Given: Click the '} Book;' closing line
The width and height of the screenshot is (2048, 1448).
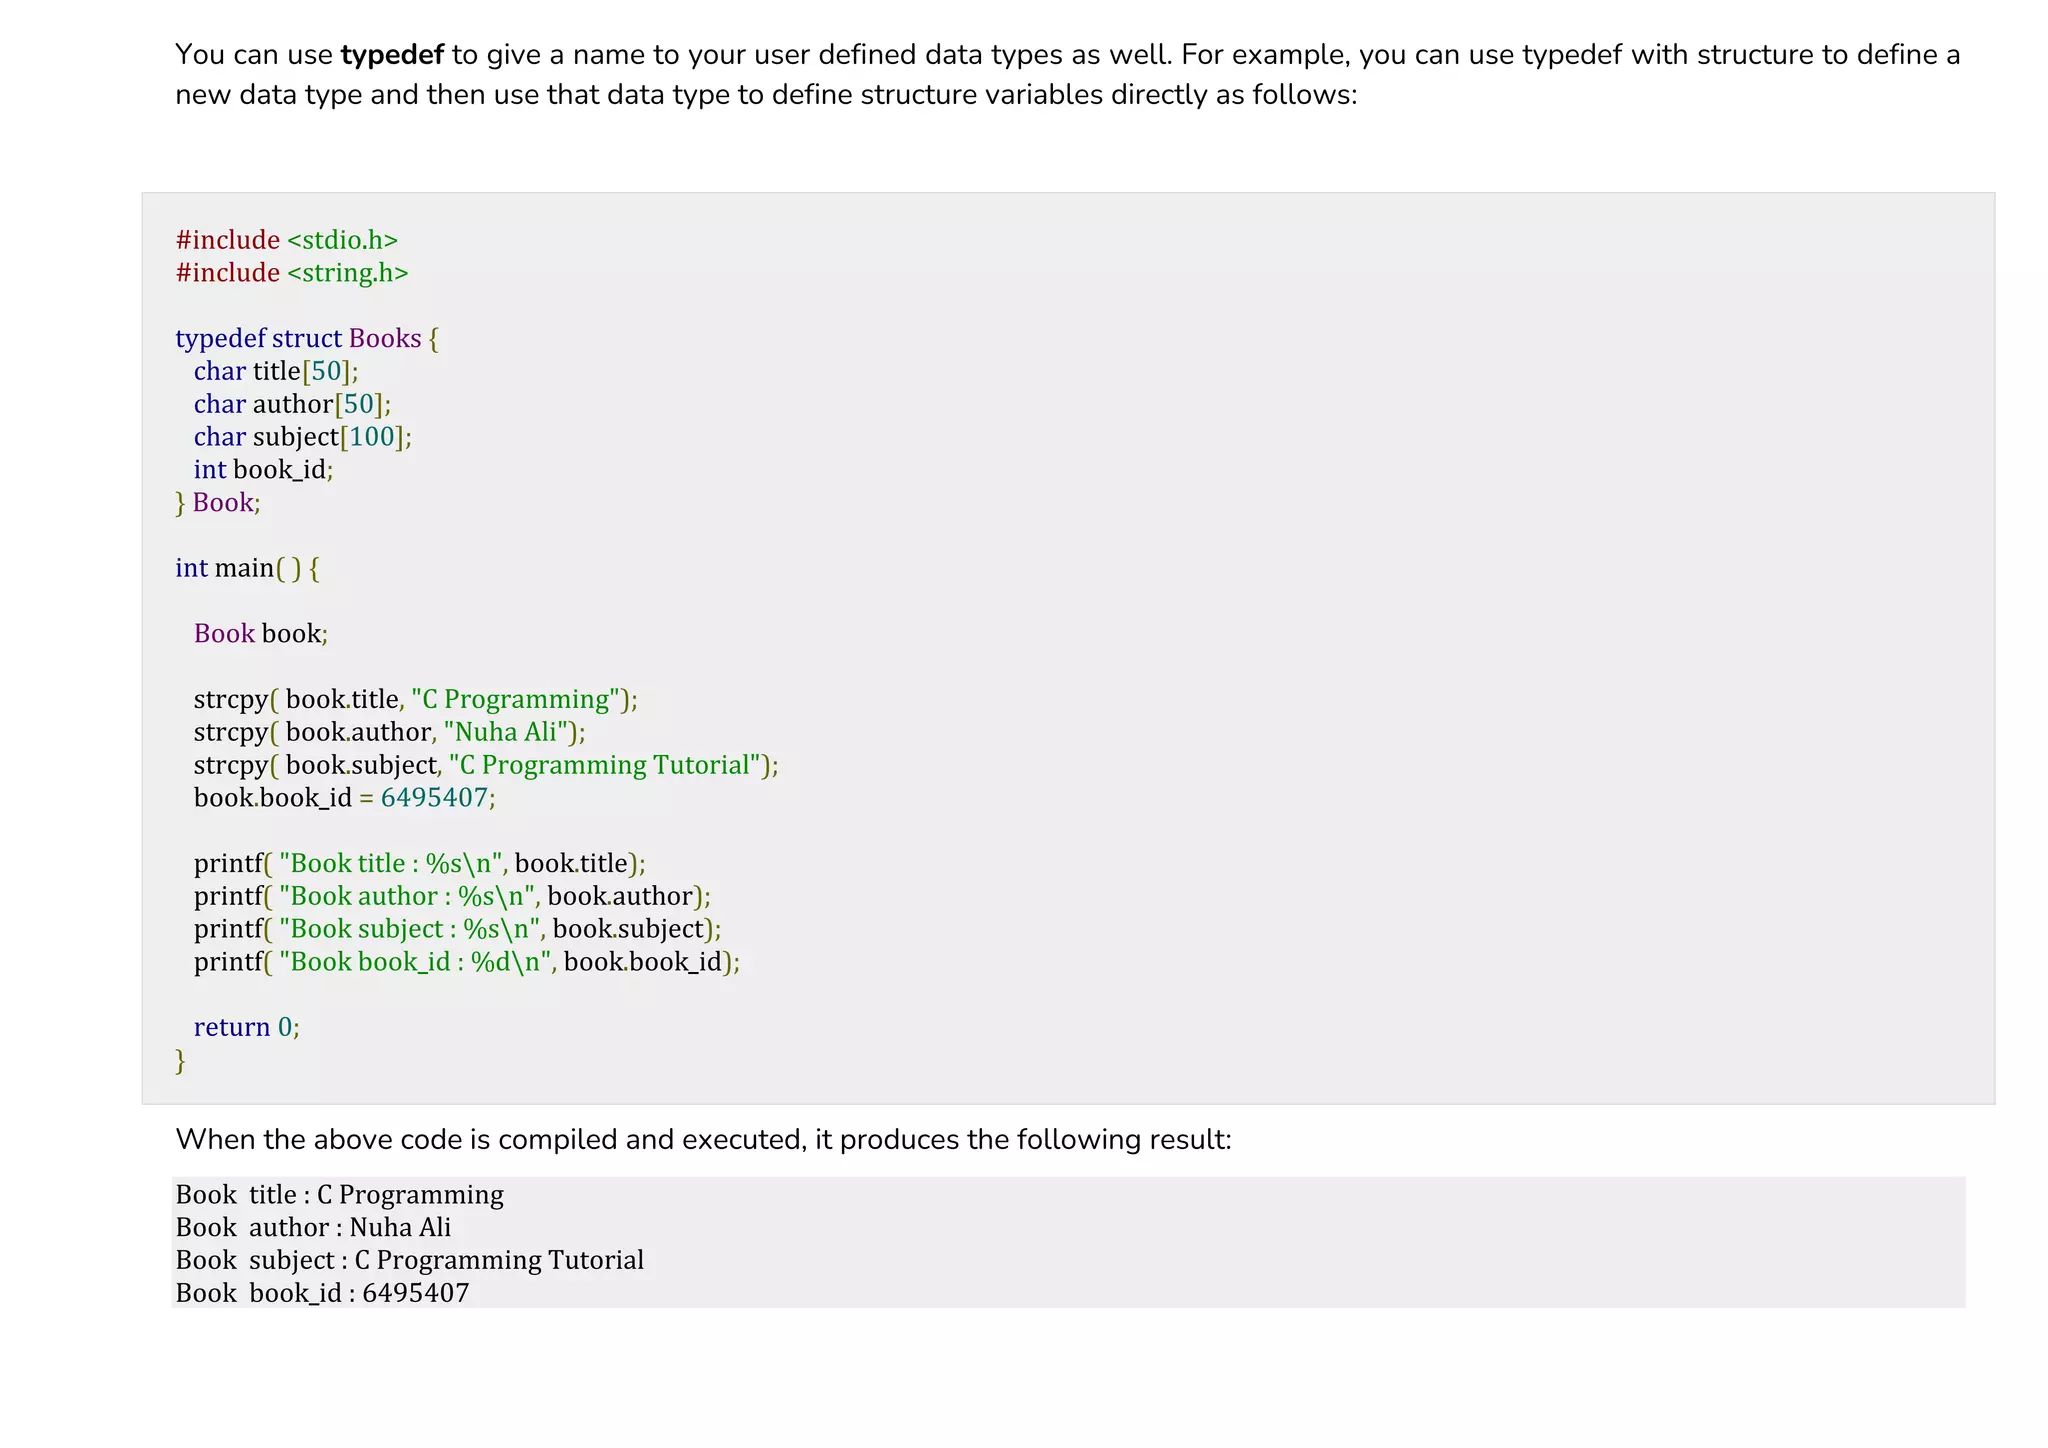Looking at the screenshot, I should pos(218,502).
